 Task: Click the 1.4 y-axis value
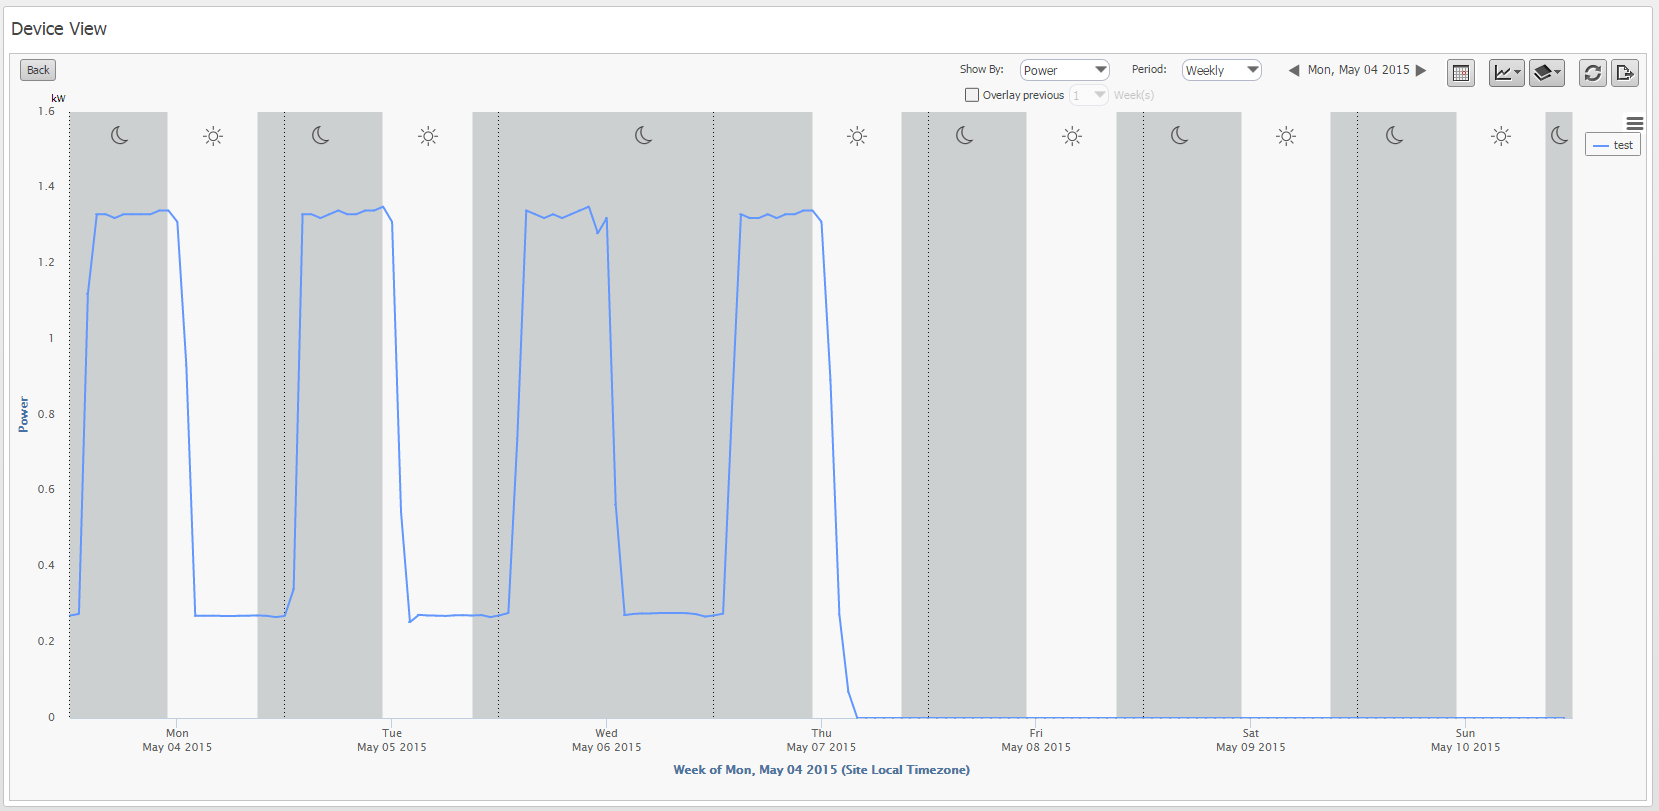coord(46,186)
